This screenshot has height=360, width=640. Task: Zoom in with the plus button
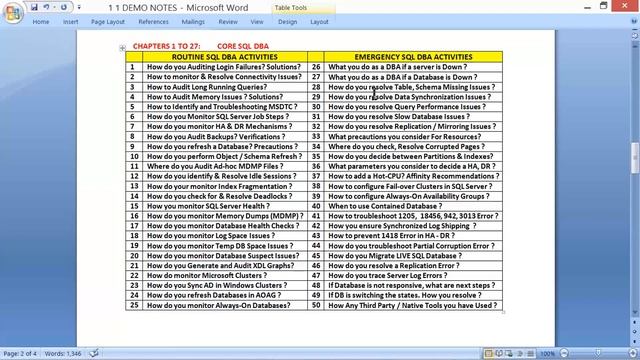633,353
